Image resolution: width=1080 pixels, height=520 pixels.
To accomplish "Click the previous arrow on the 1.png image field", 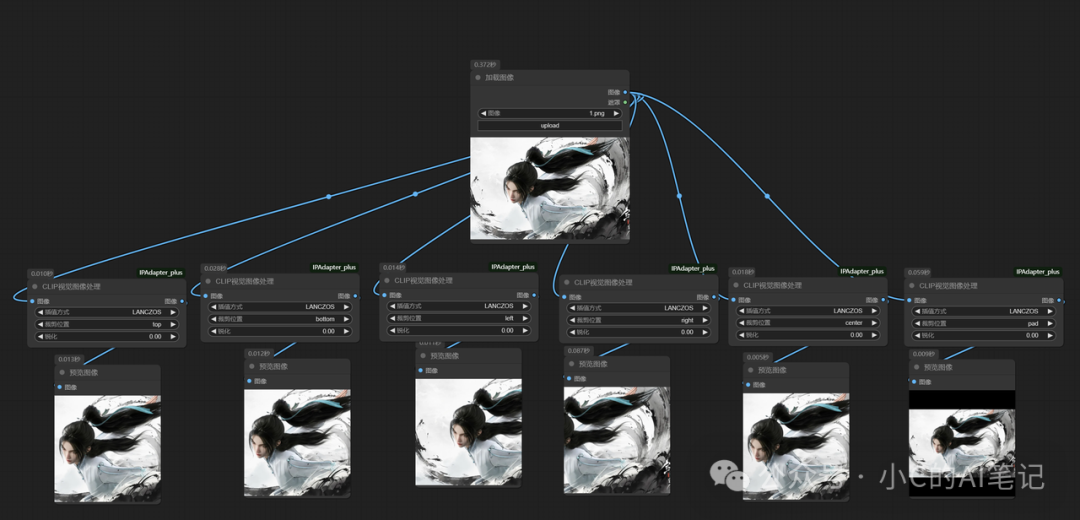I will (484, 113).
